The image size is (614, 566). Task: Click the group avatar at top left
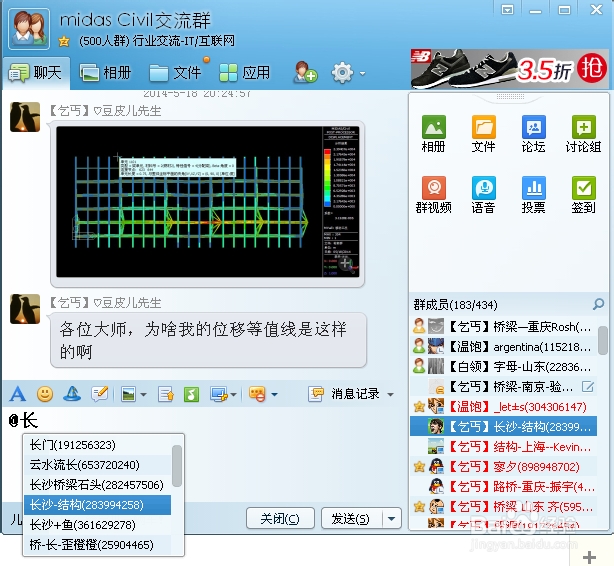(29, 29)
